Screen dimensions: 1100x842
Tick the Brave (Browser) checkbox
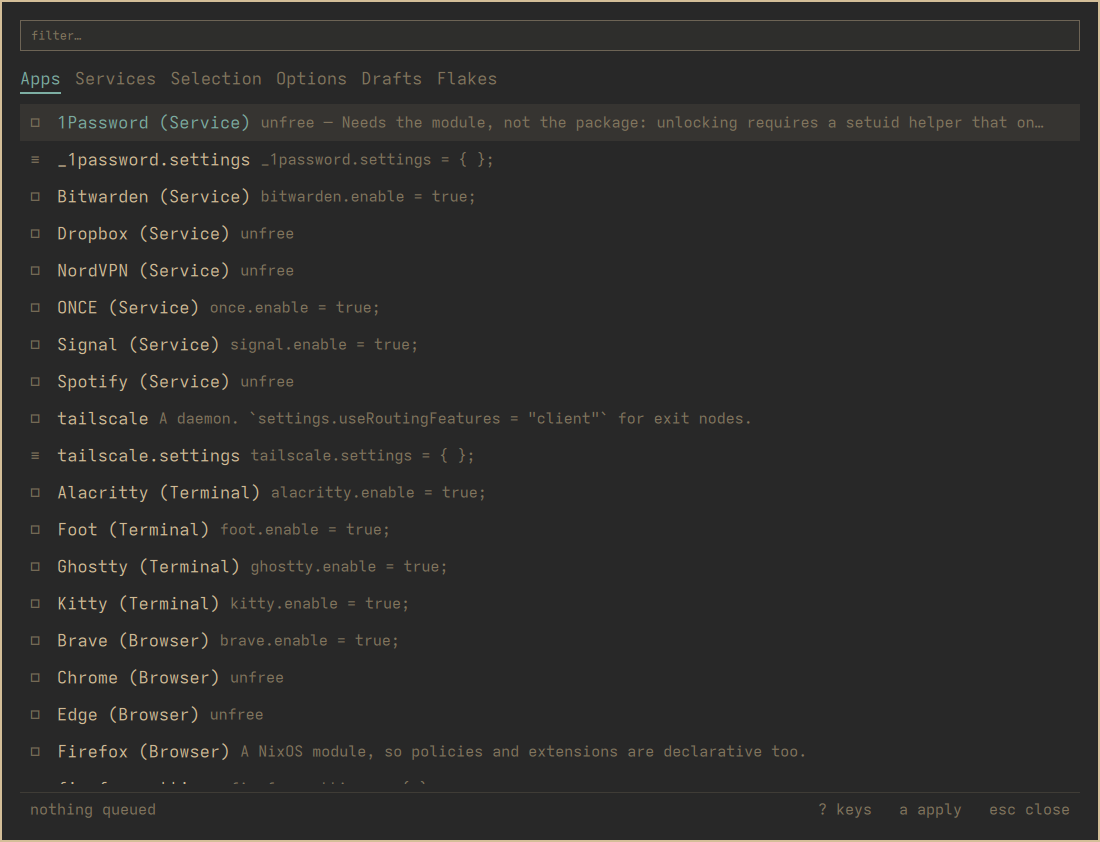point(35,641)
